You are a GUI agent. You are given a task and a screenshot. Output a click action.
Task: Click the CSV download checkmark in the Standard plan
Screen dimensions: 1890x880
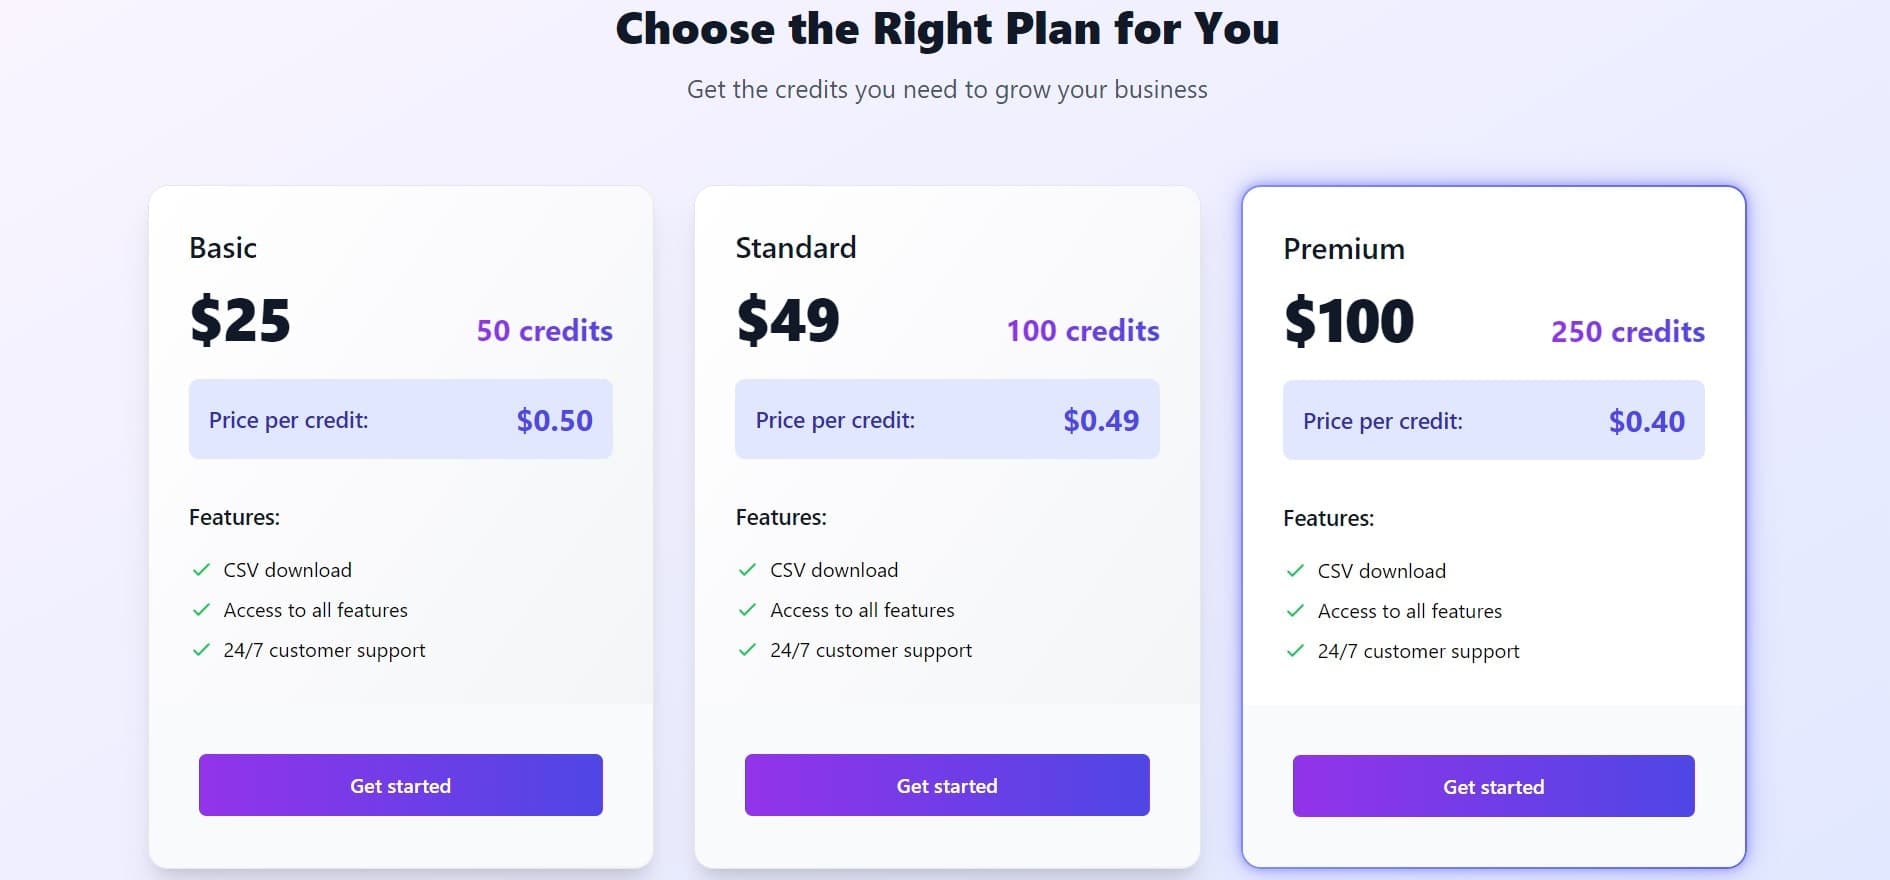click(x=746, y=569)
